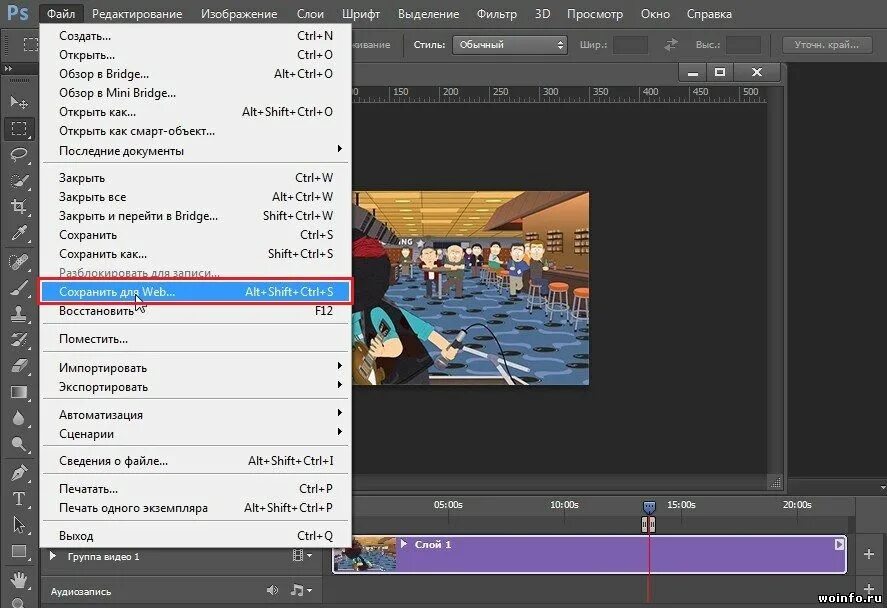
Task: Click the timeline playhead marker
Action: [649, 506]
